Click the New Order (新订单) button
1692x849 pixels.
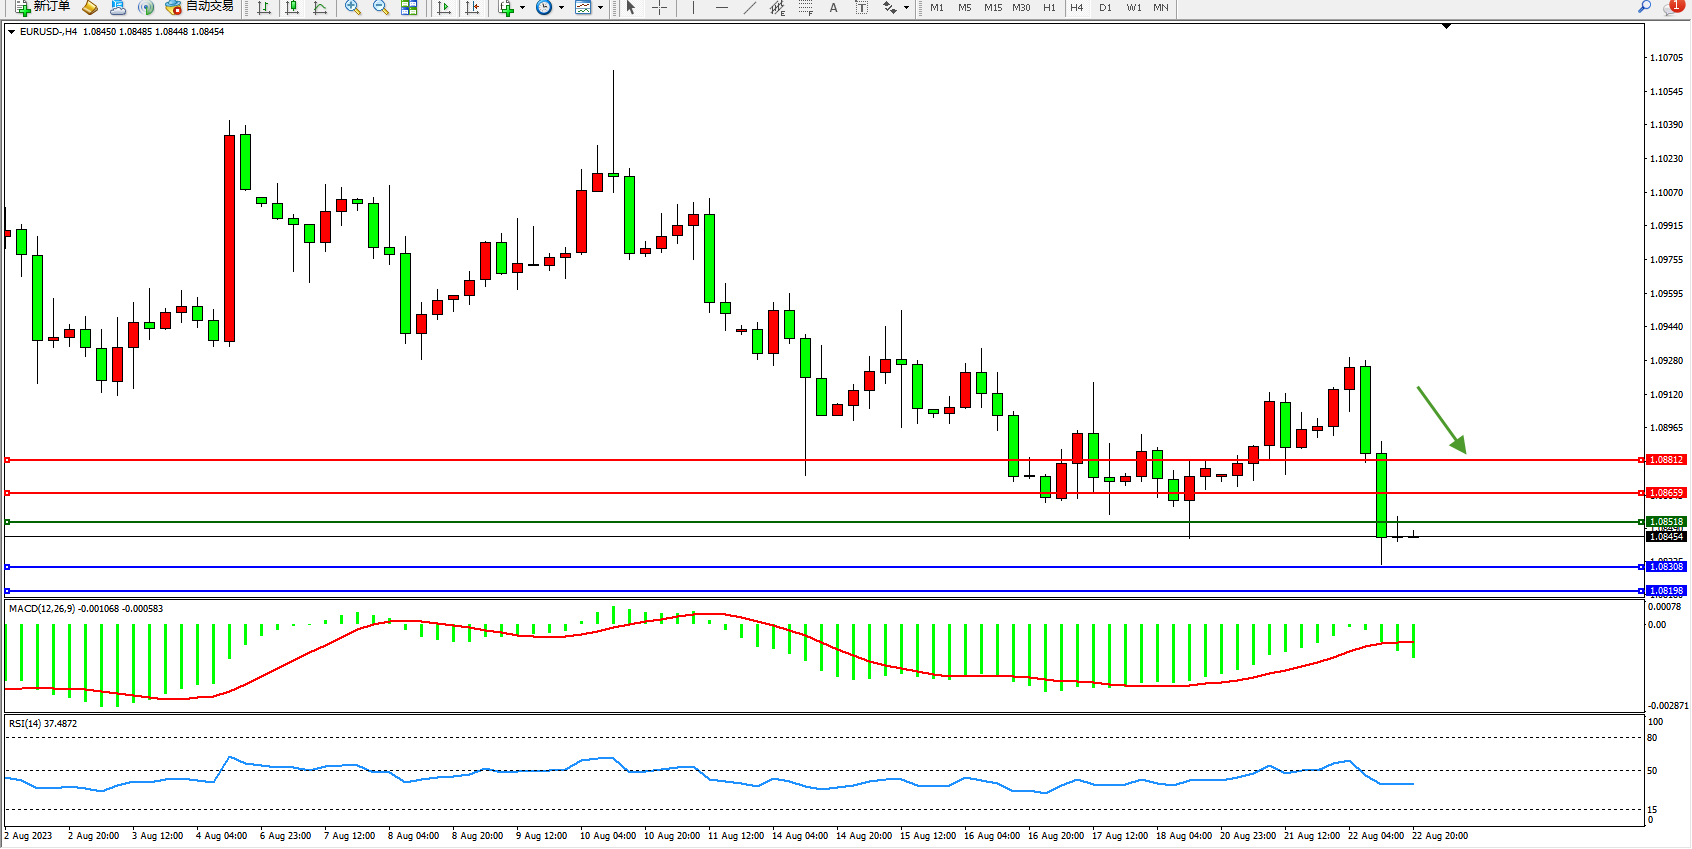[x=42, y=7]
